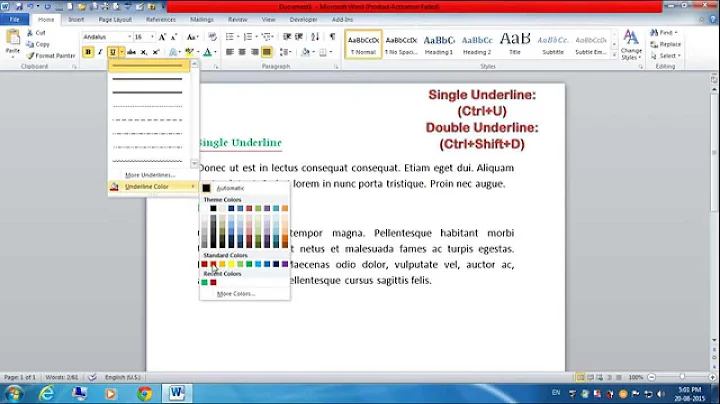Click Font Color icon
Viewport: 720px width, 404px height.
[x=207, y=52]
